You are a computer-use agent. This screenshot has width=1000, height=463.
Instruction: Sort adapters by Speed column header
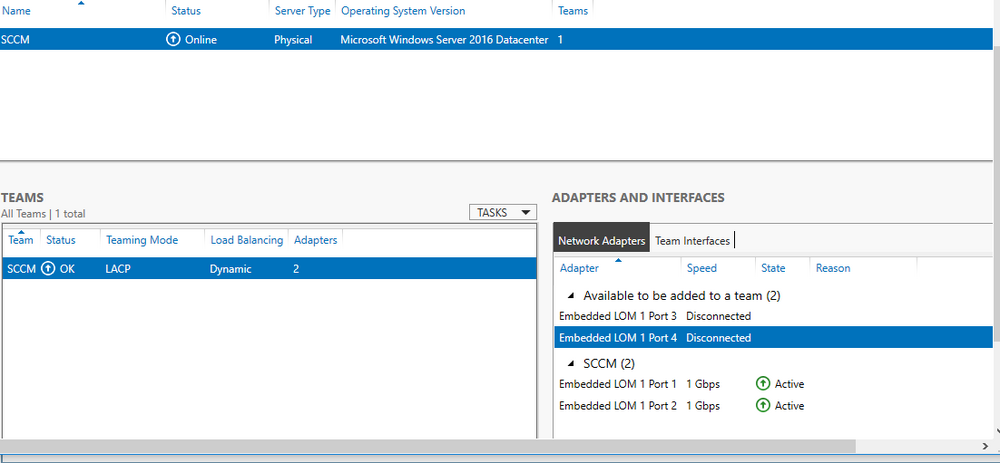tap(702, 268)
